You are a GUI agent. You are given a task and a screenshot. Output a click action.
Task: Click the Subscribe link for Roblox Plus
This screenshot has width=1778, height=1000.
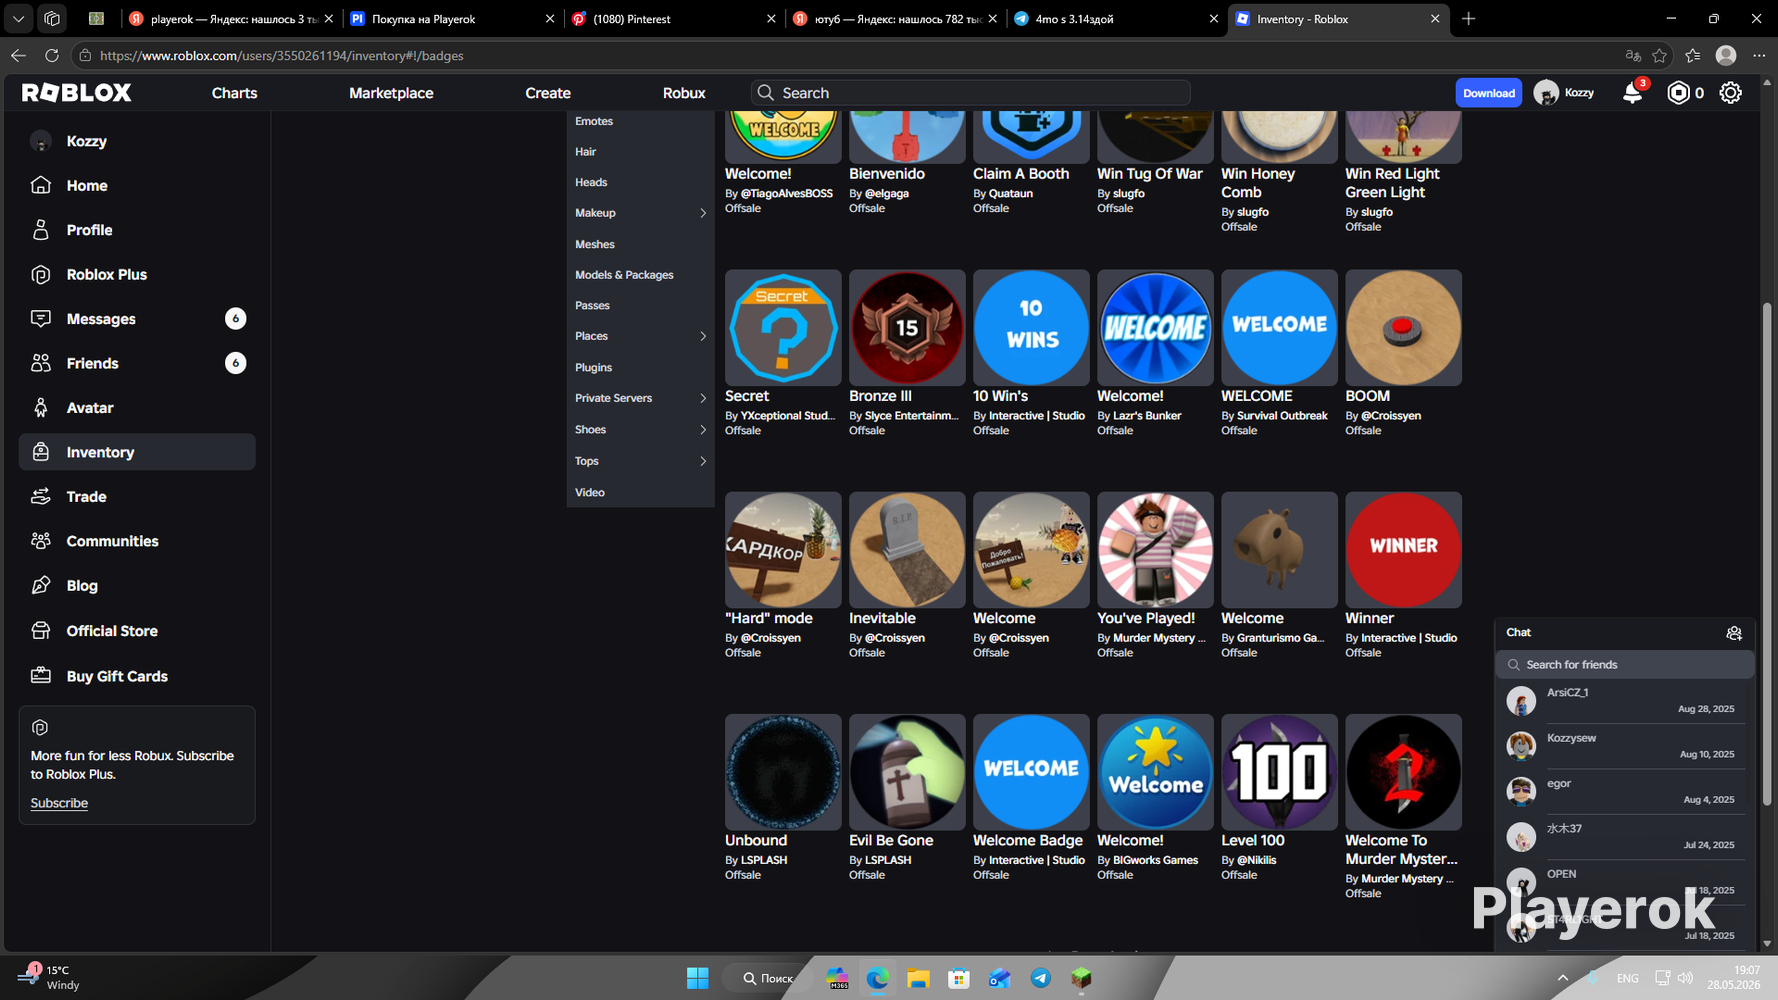click(59, 803)
